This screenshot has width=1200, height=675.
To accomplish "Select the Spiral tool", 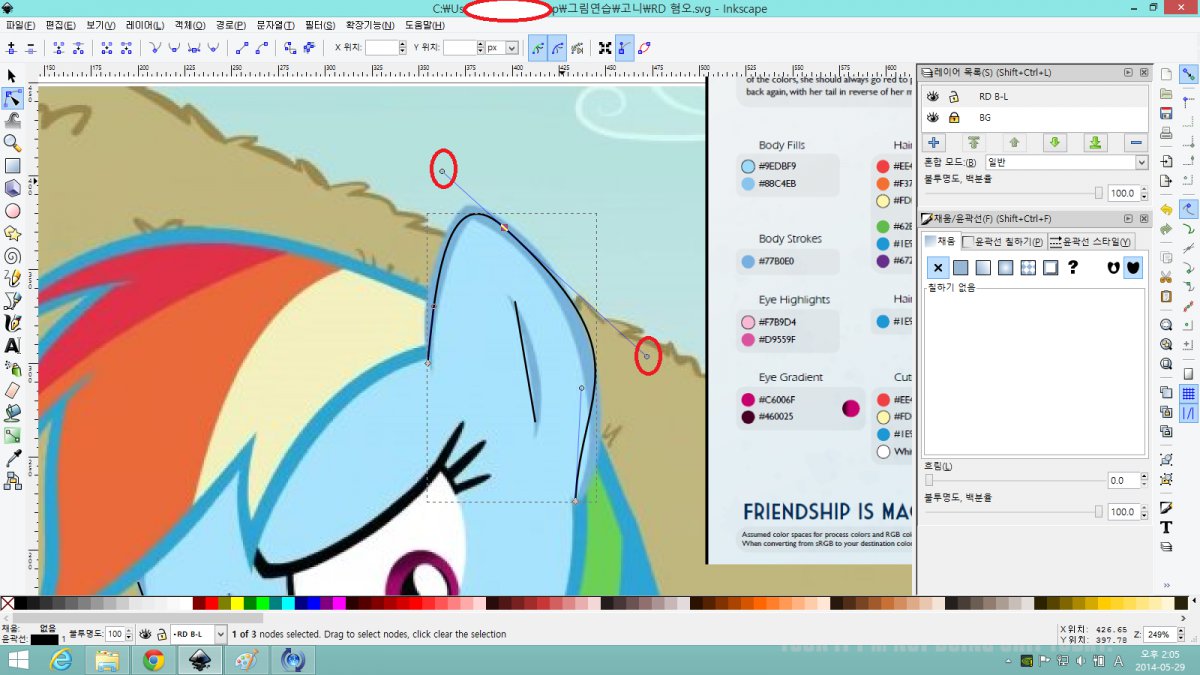I will click(12, 256).
